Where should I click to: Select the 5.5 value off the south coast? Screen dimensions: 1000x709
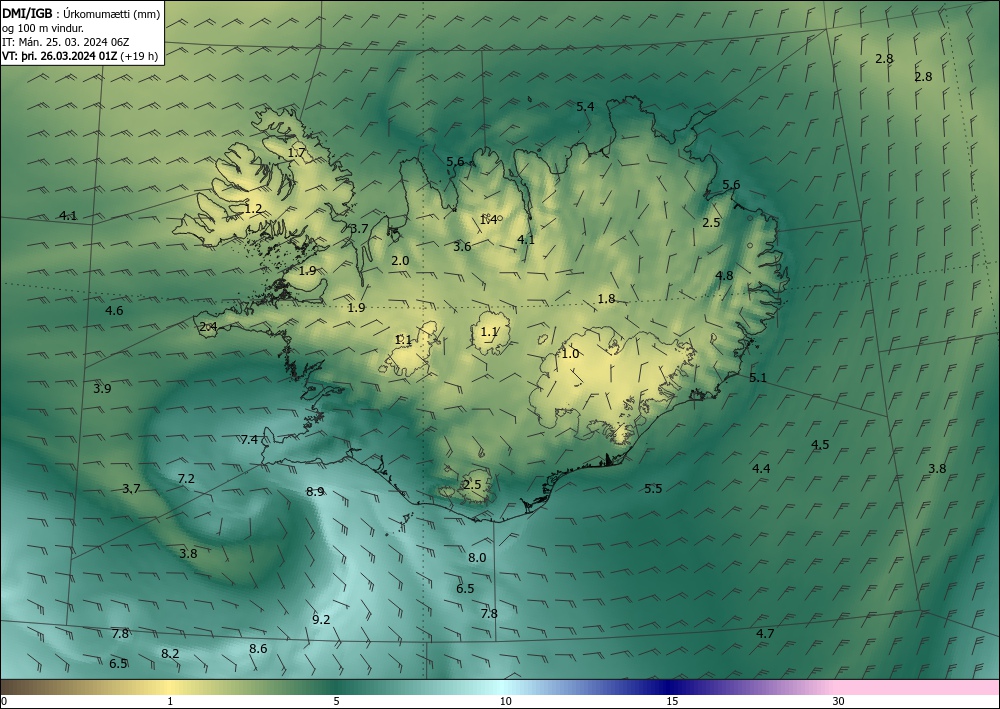coord(653,488)
